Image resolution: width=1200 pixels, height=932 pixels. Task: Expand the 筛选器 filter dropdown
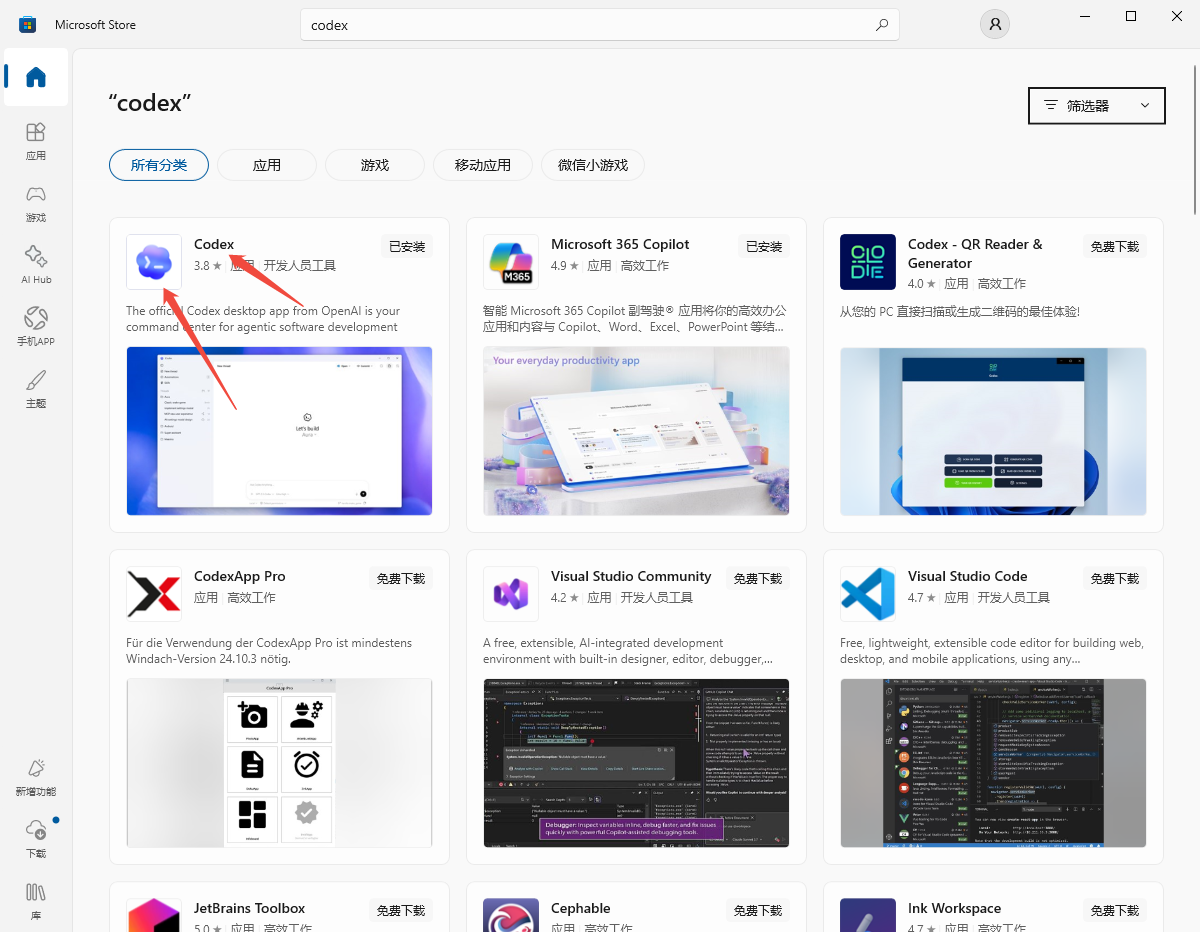(x=1096, y=105)
